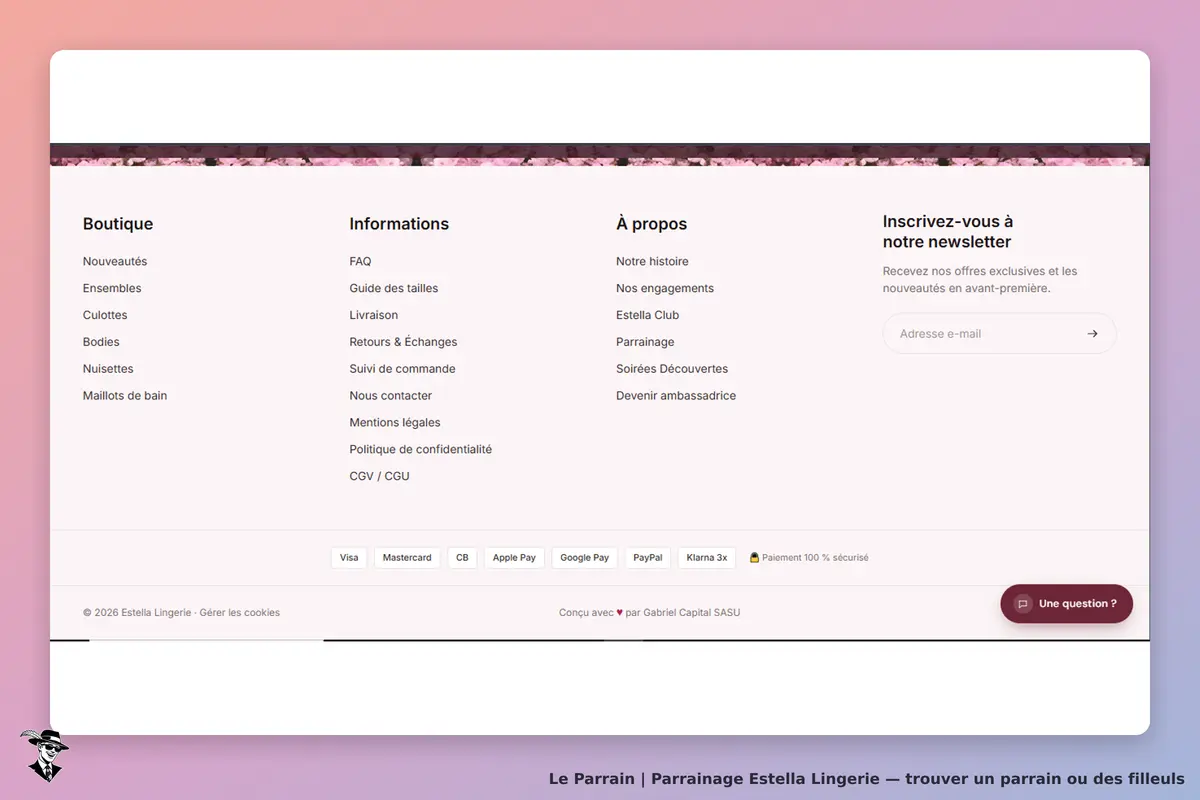Open Culottes category link
Image resolution: width=1200 pixels, height=800 pixels.
(105, 315)
